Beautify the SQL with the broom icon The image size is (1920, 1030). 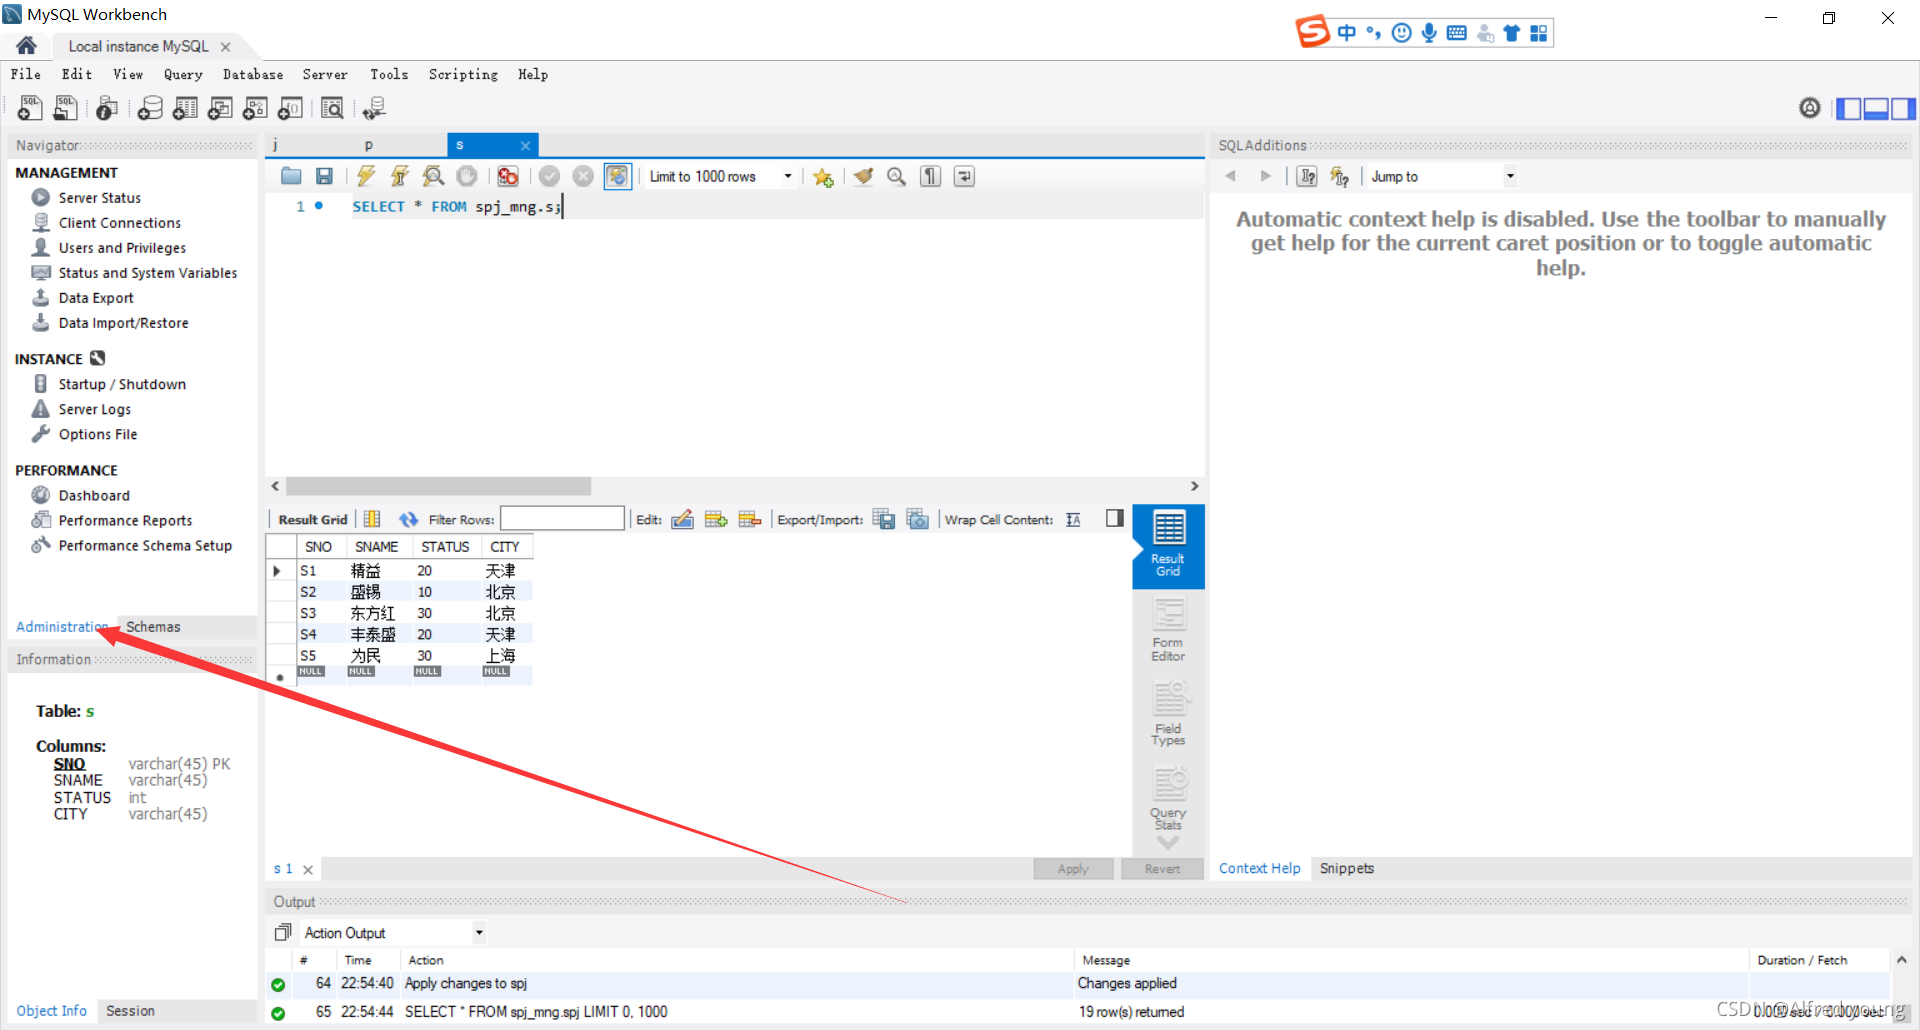pos(863,176)
